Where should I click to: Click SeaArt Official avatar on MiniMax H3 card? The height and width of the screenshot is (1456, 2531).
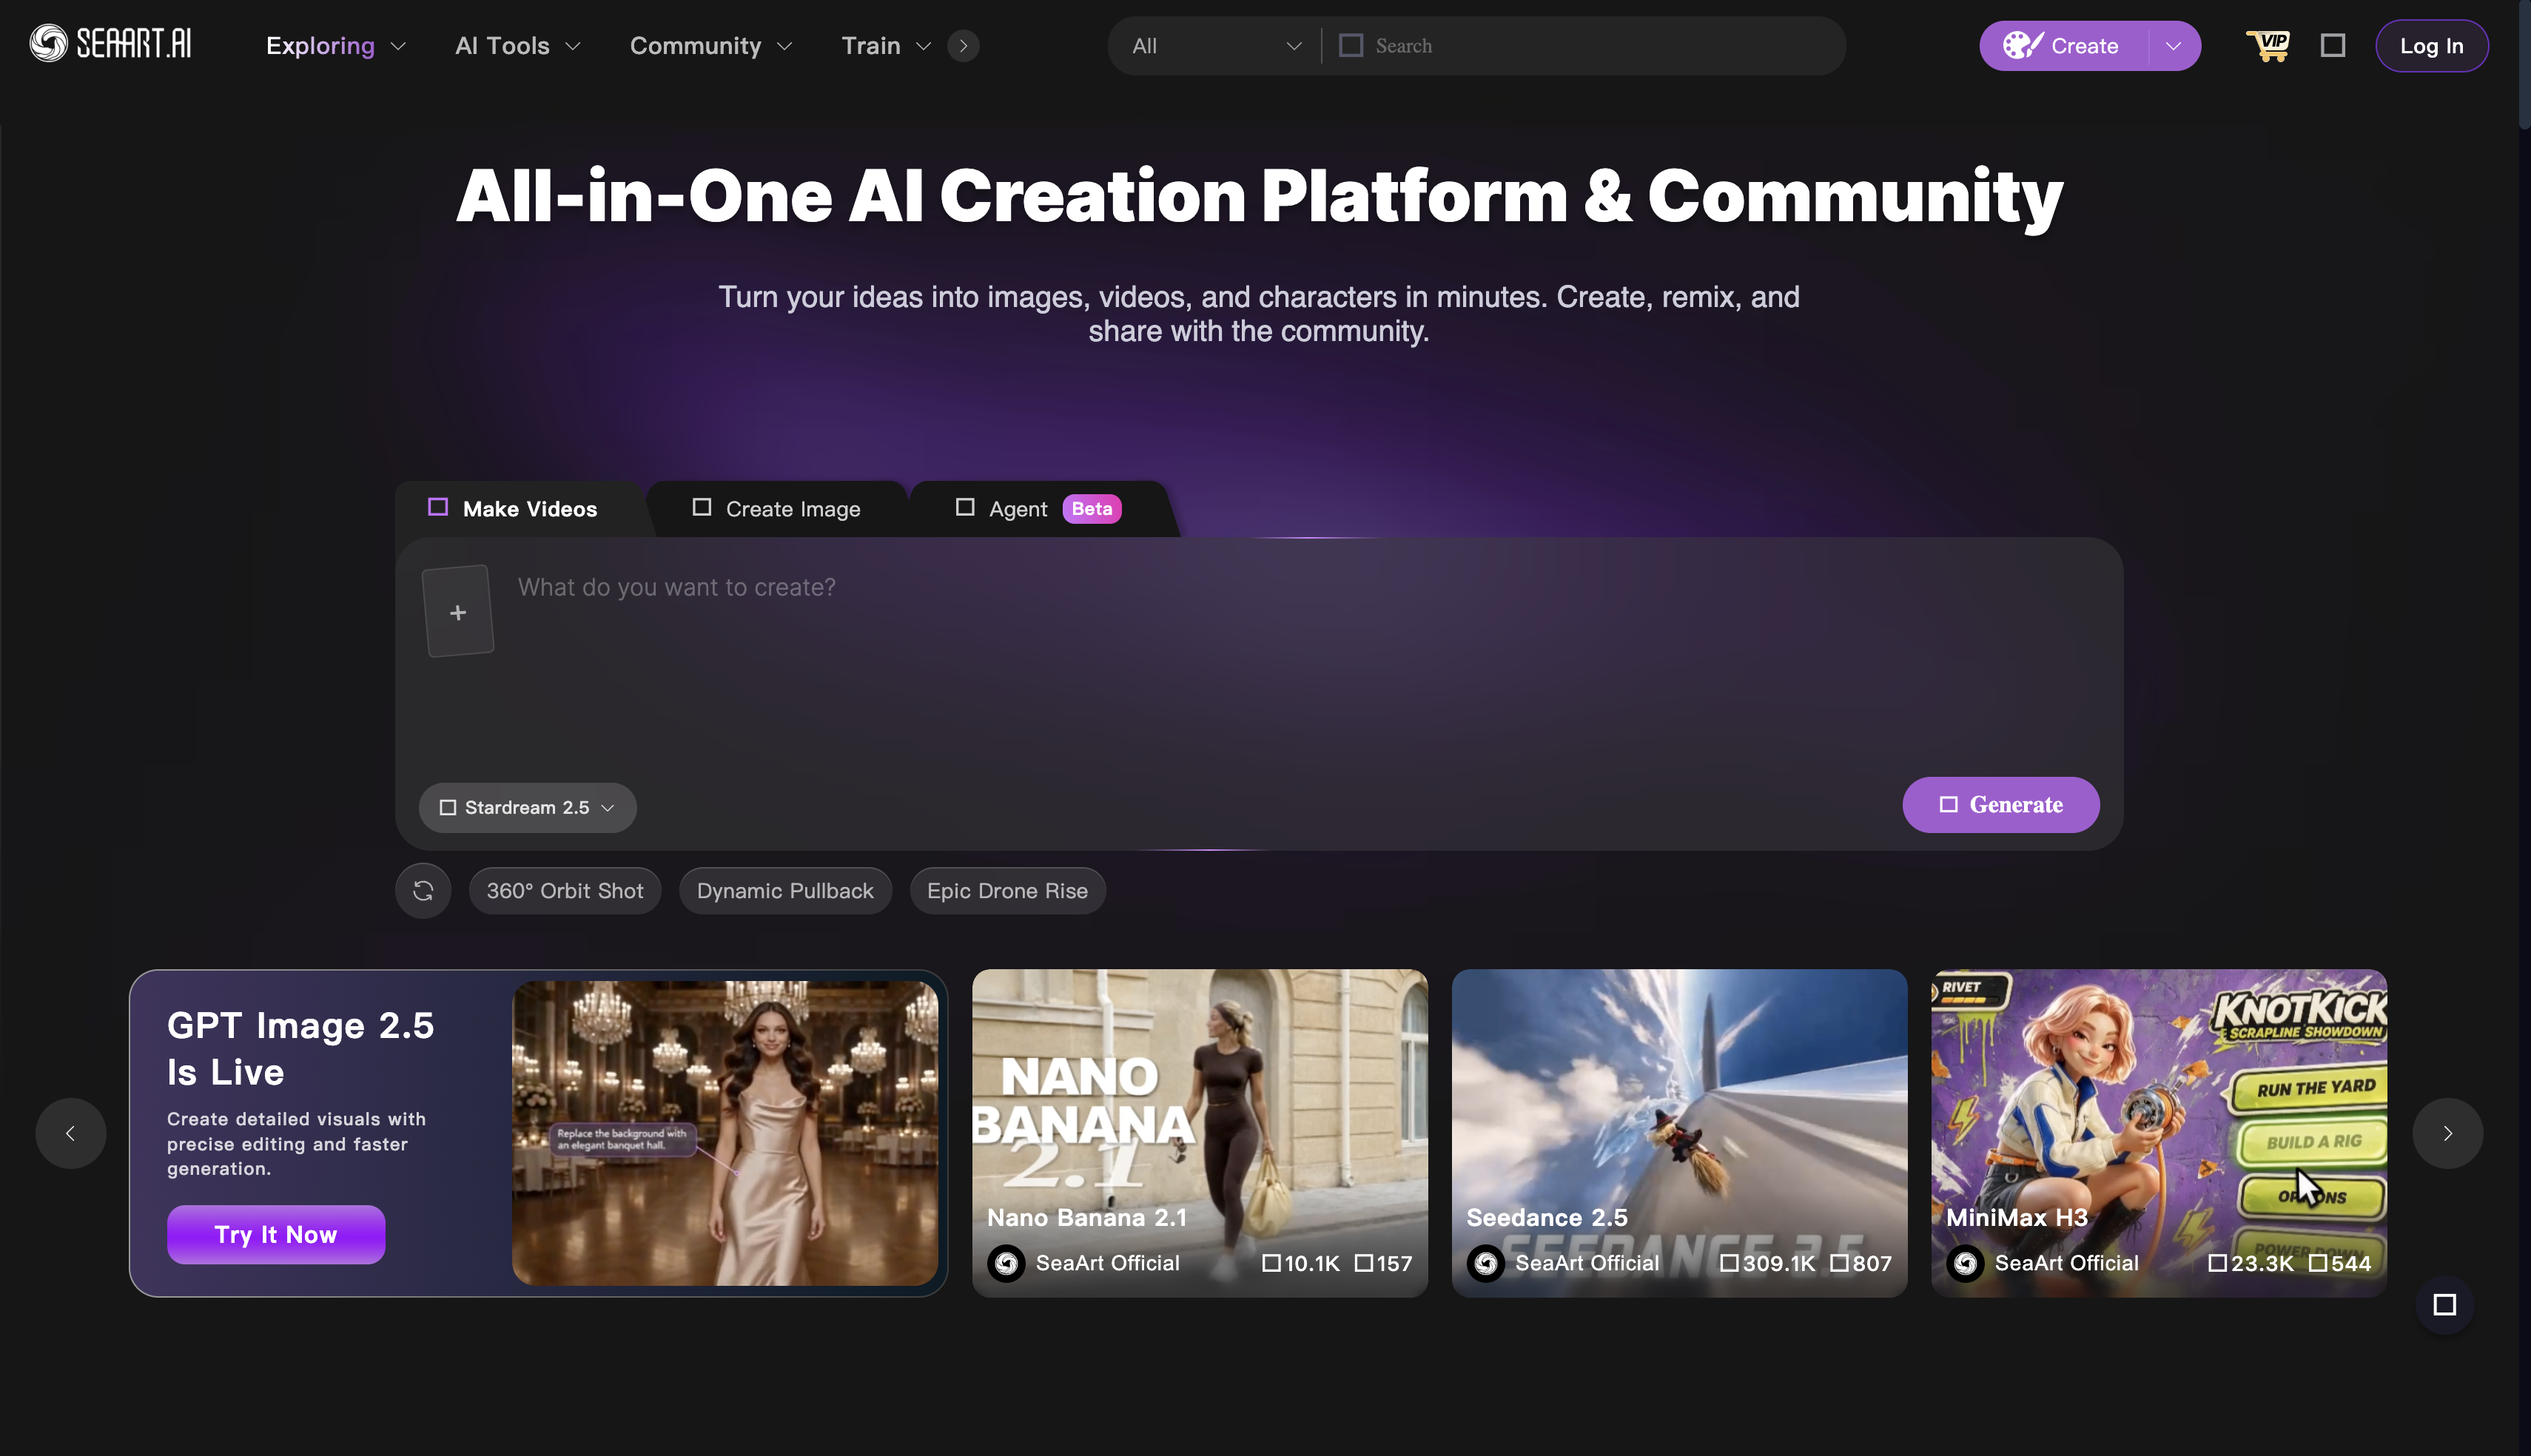[1965, 1263]
